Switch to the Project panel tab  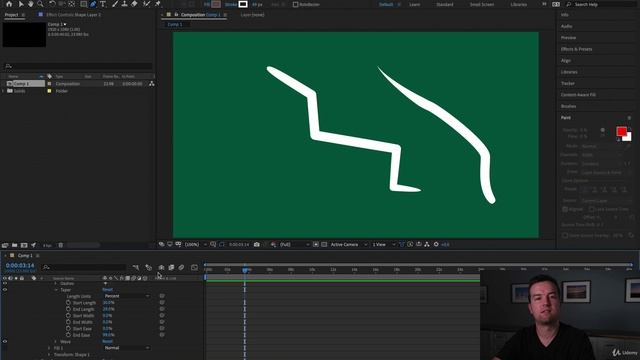(x=11, y=15)
